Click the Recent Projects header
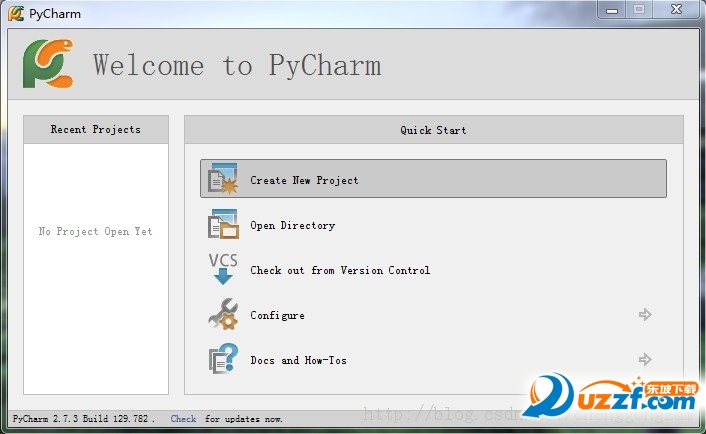This screenshot has width=706, height=434. coord(96,130)
